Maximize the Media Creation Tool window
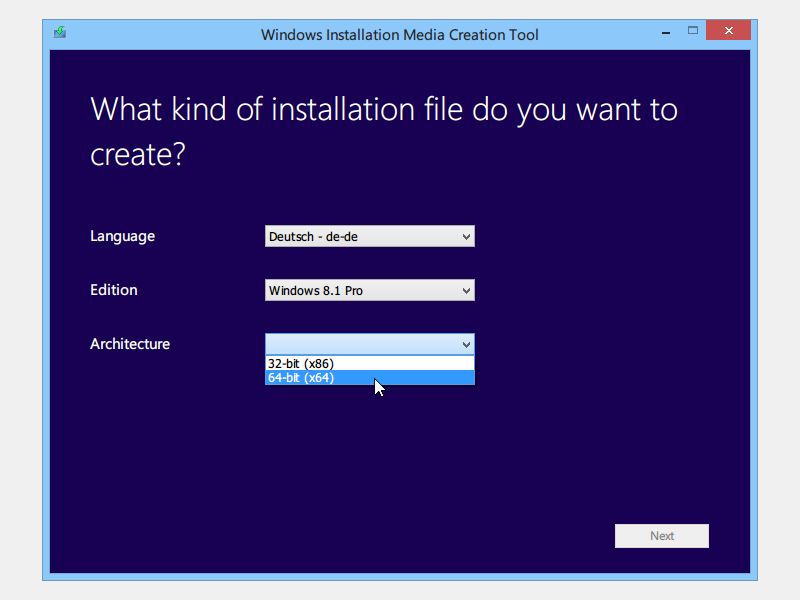 click(692, 31)
